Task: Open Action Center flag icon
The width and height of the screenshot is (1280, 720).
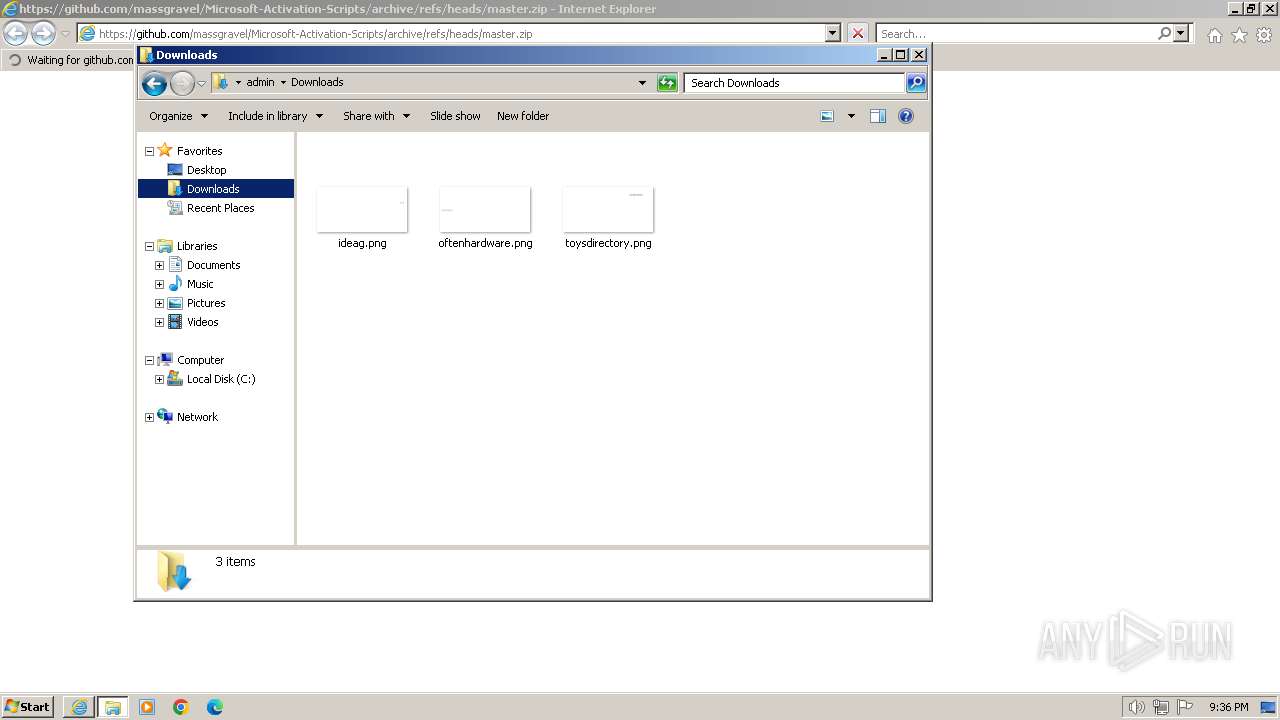Action: tap(1185, 707)
